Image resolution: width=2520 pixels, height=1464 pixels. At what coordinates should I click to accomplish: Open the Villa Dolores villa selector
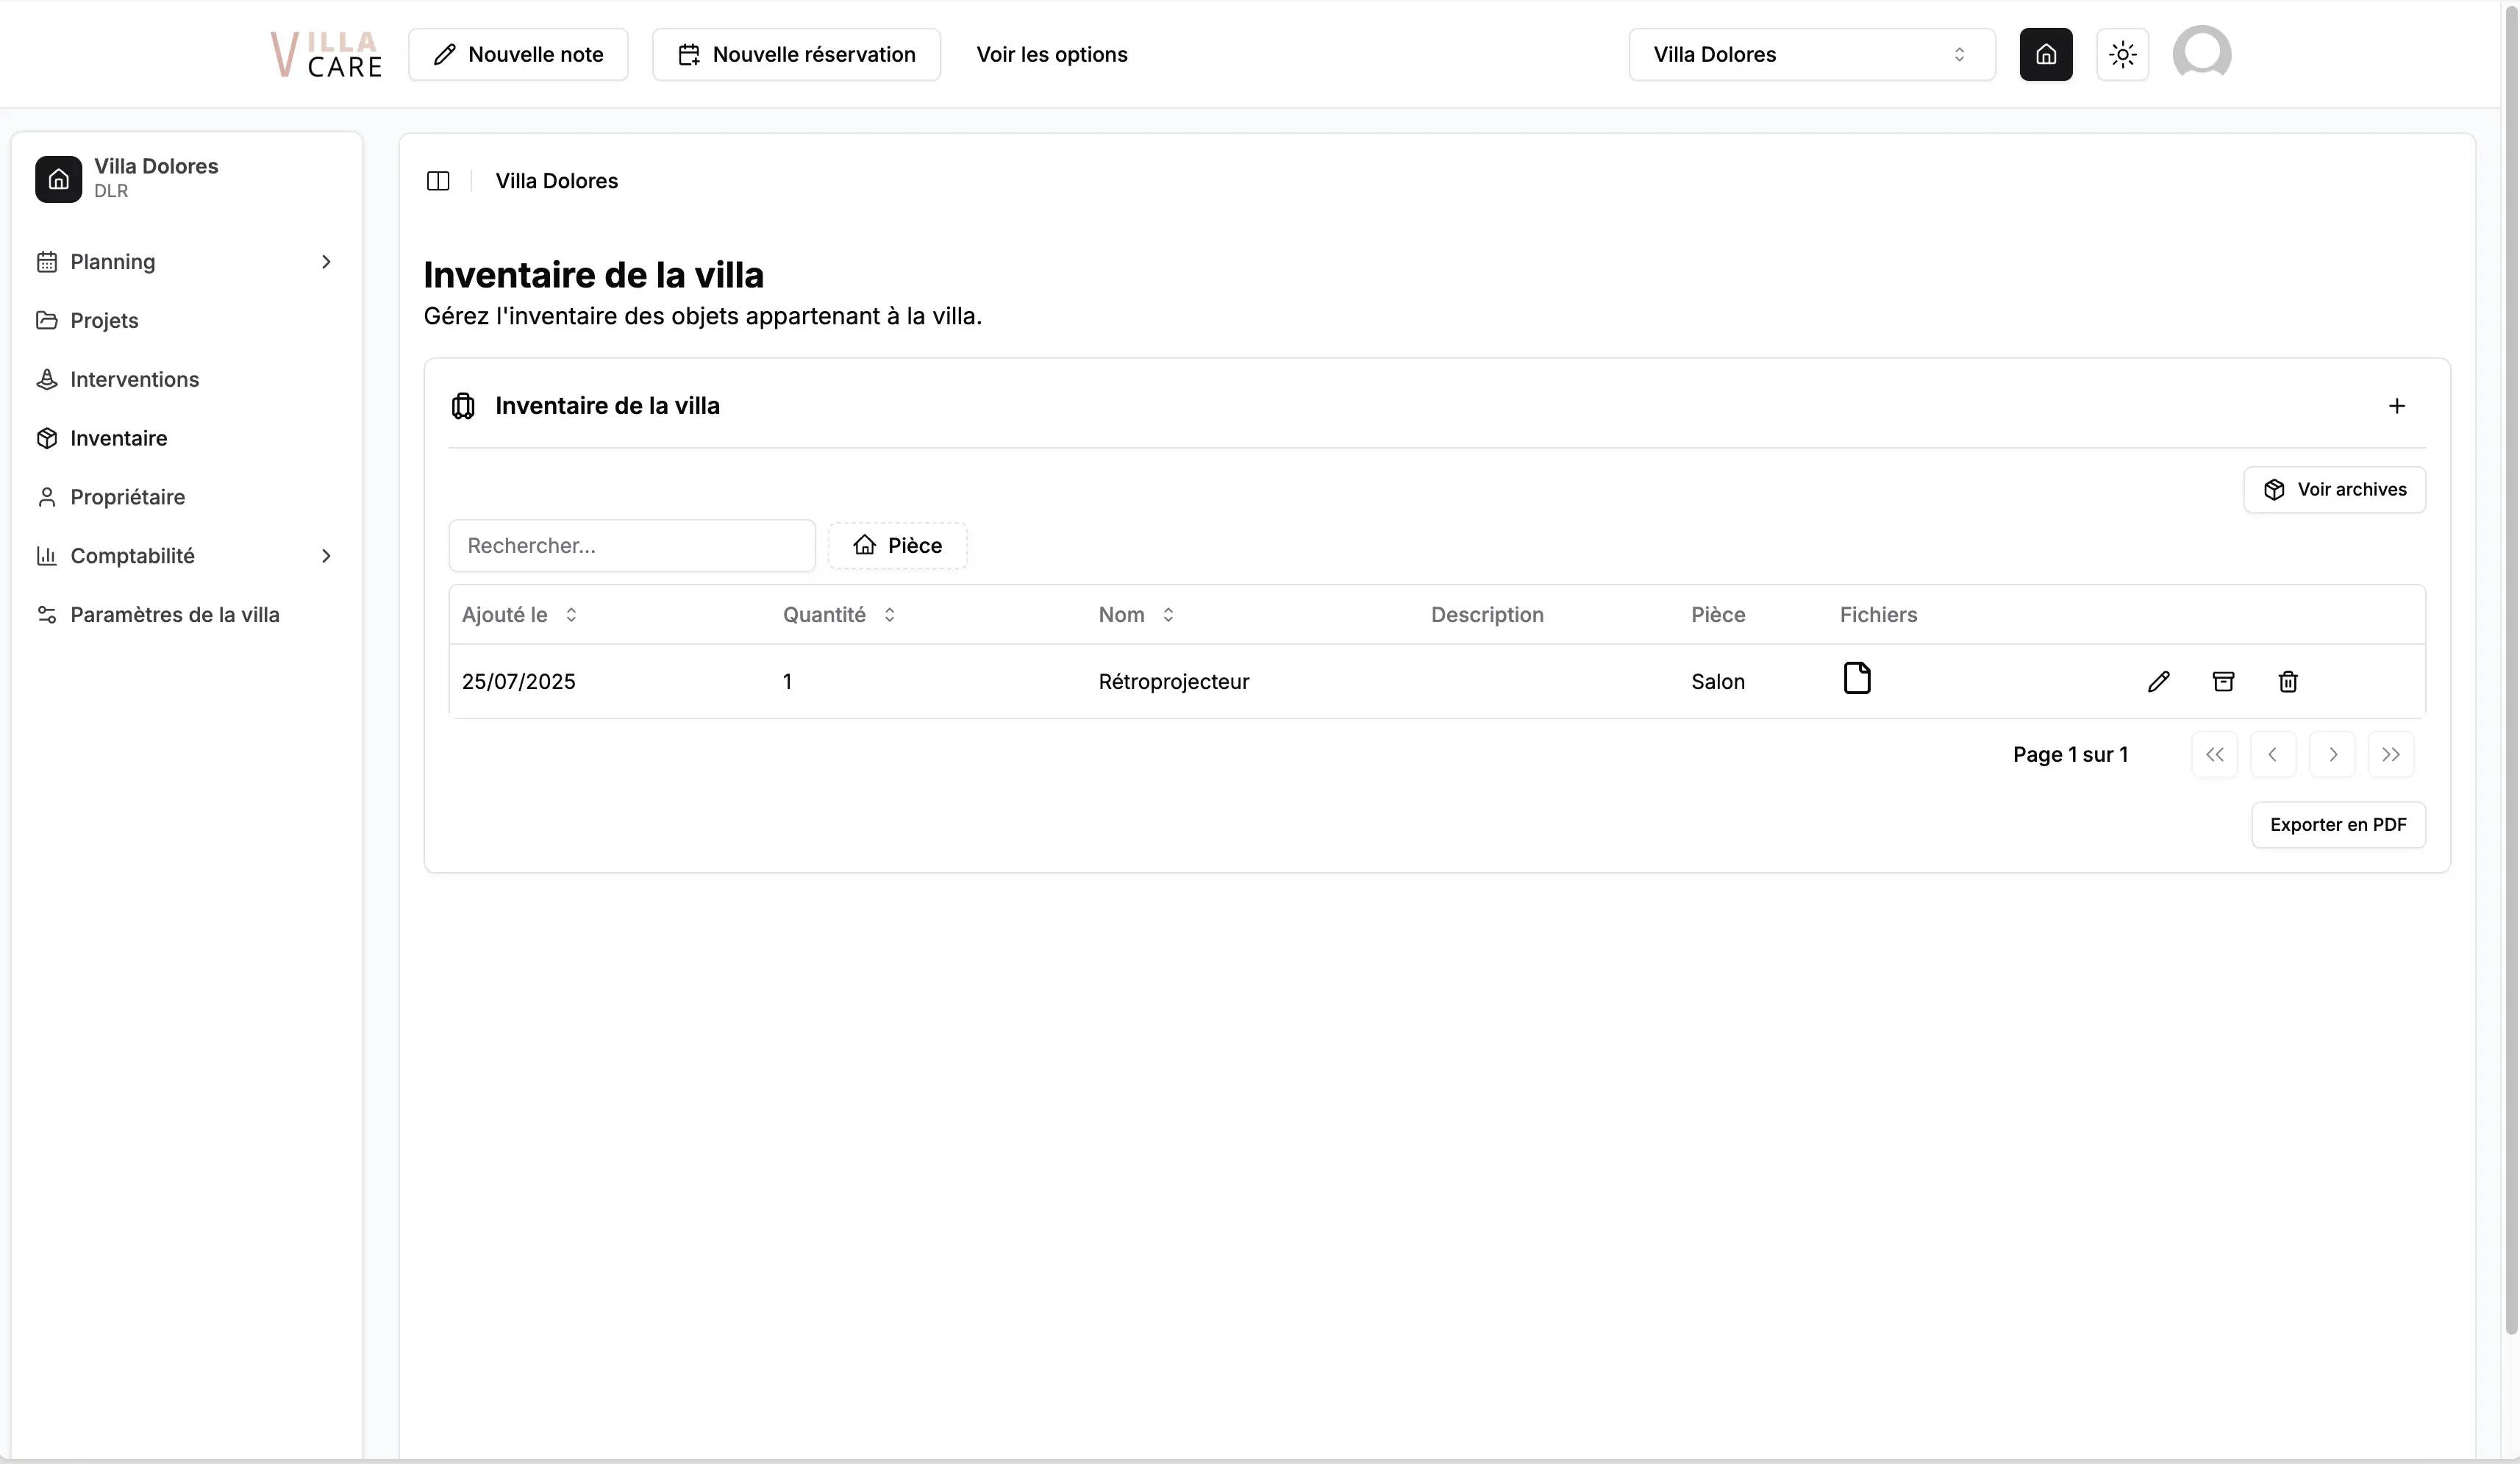pos(1811,54)
